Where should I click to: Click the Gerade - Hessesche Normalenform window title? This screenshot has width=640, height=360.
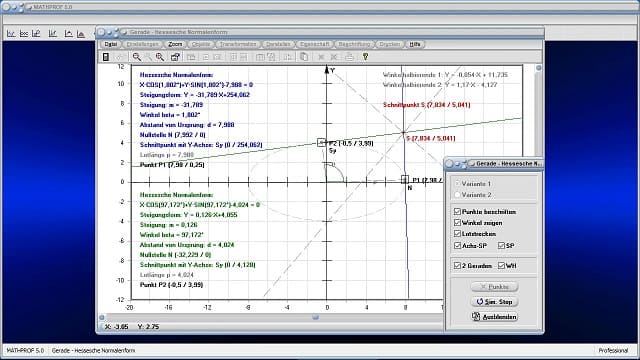[x=178, y=32]
